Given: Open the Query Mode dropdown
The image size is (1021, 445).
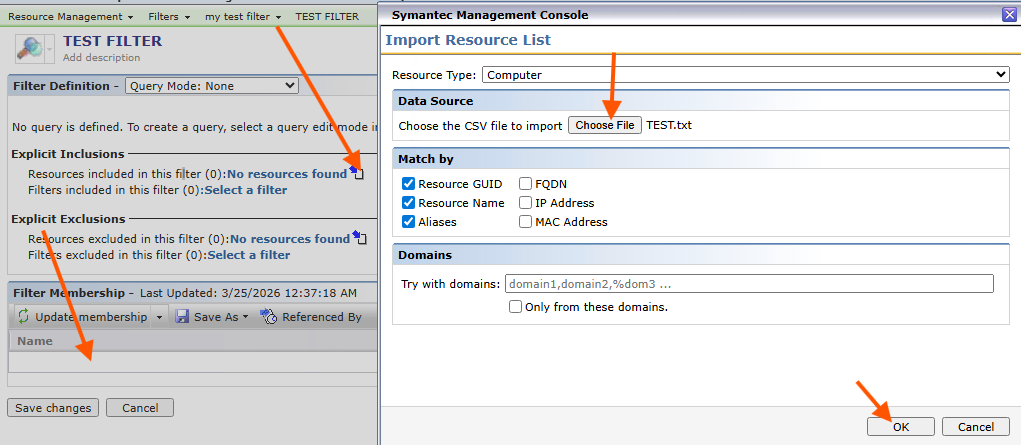Looking at the screenshot, I should click(x=212, y=86).
